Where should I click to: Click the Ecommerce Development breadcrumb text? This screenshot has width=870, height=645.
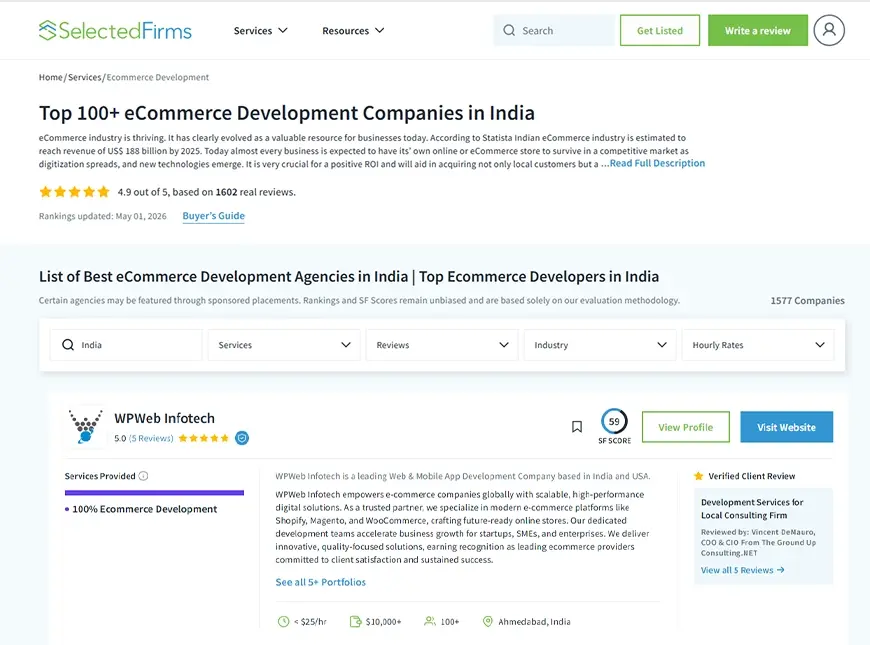pyautogui.click(x=158, y=77)
